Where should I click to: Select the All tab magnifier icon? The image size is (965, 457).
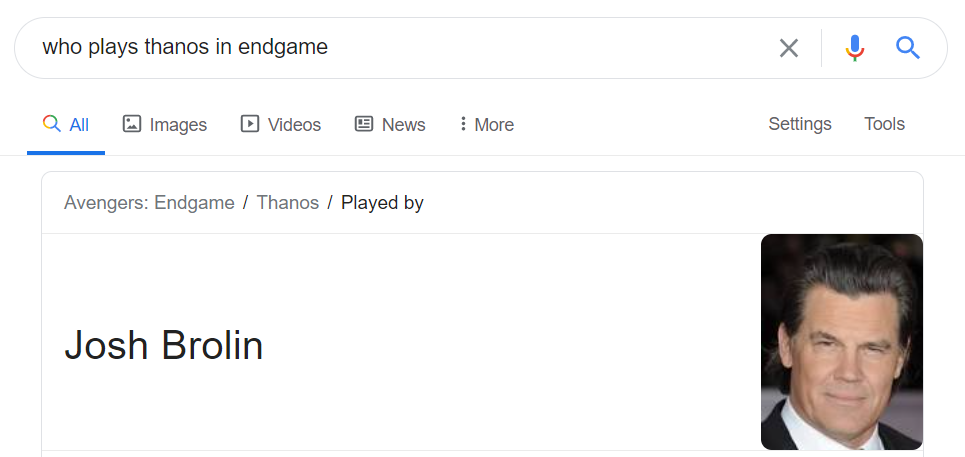[x=52, y=124]
